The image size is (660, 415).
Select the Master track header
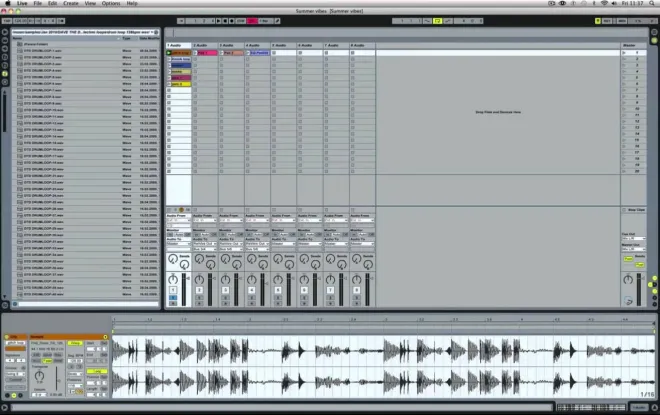point(633,45)
